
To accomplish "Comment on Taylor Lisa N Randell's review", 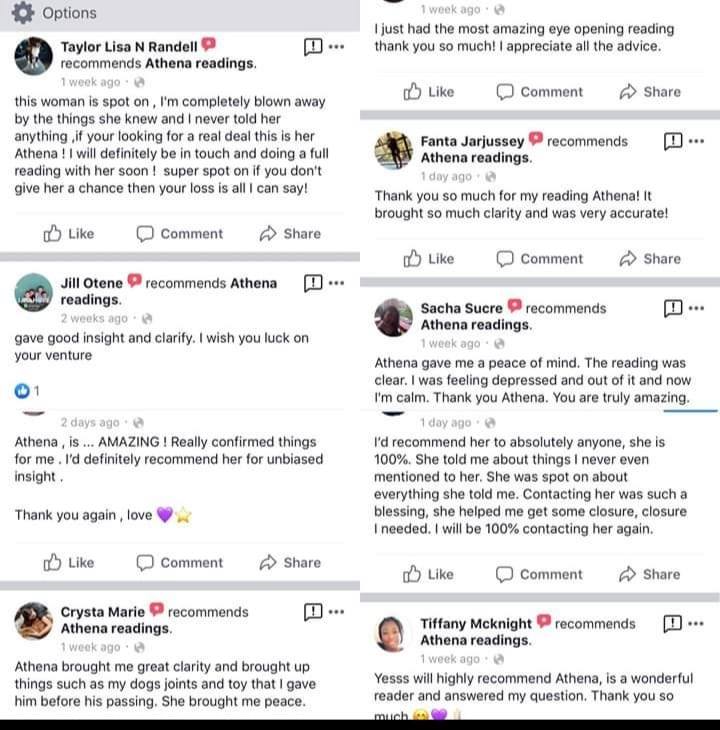I will (x=179, y=234).
